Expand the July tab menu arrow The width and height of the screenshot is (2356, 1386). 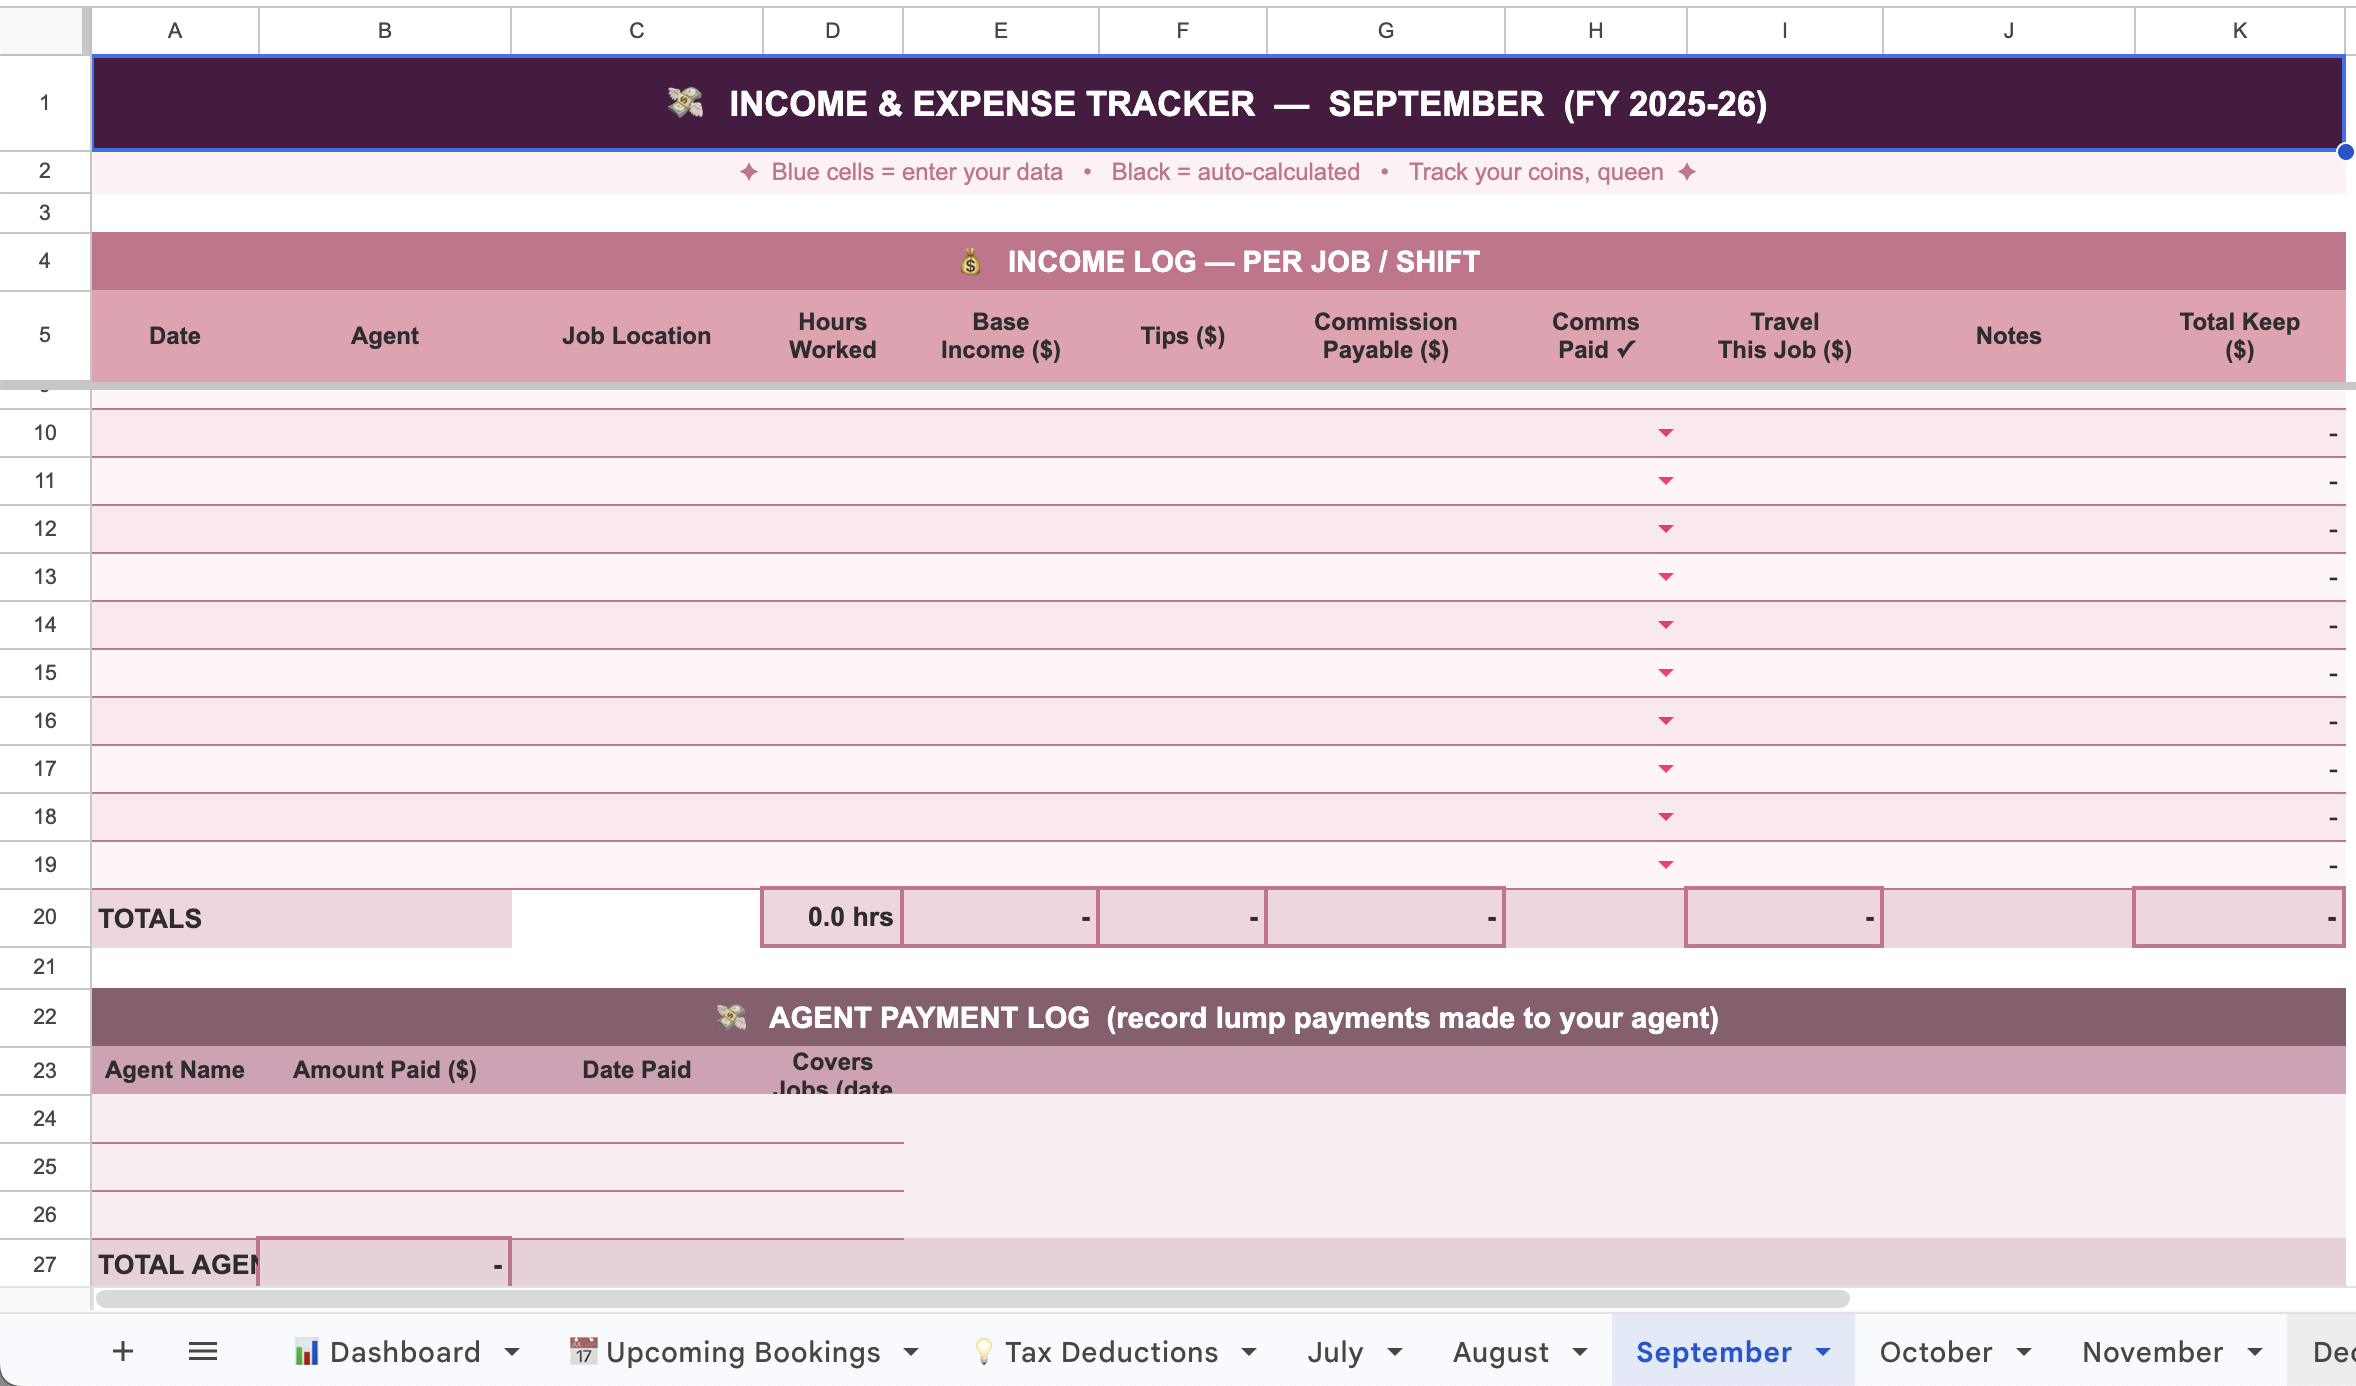[x=1395, y=1352]
